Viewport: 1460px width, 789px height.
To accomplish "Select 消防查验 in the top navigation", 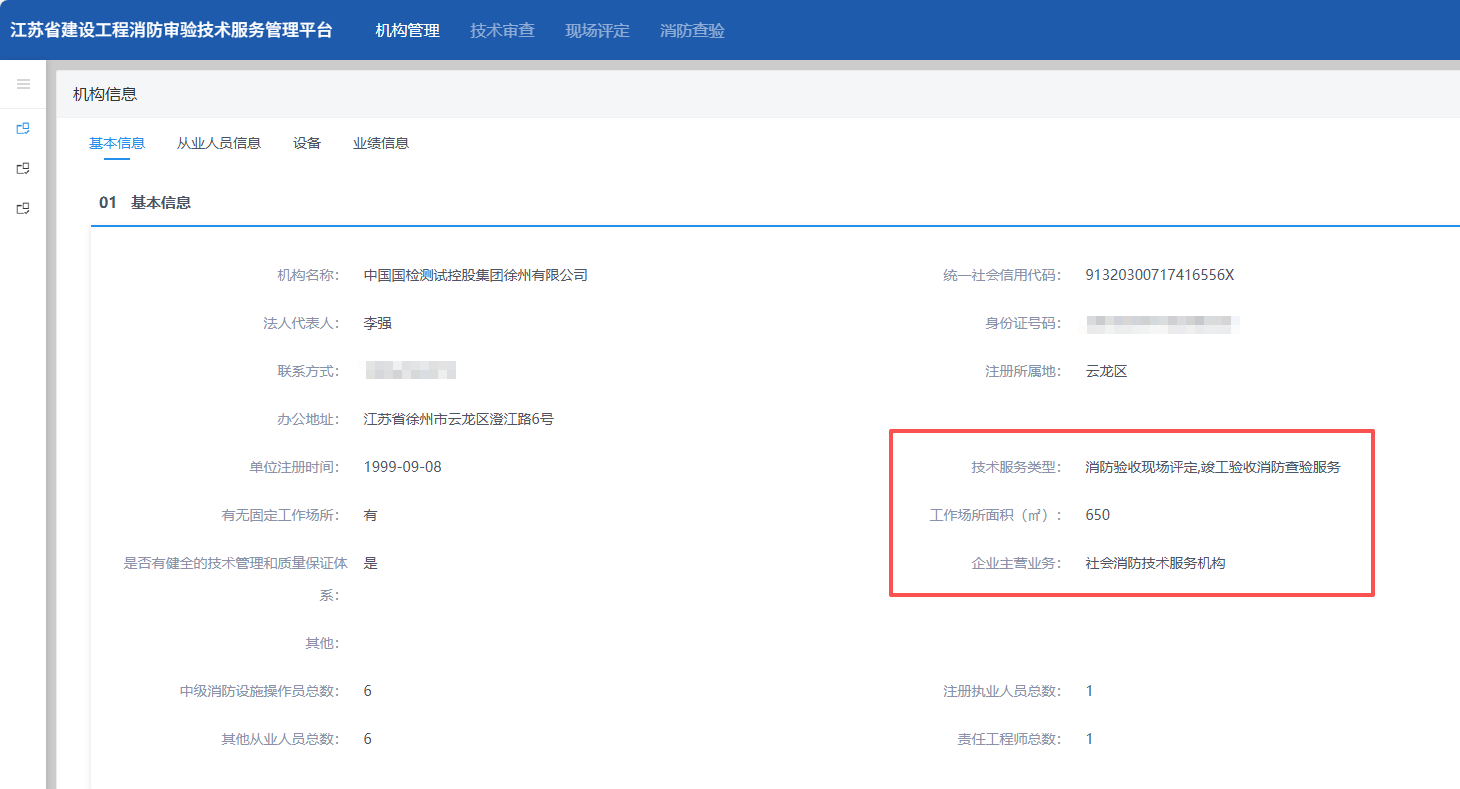I will [x=692, y=30].
